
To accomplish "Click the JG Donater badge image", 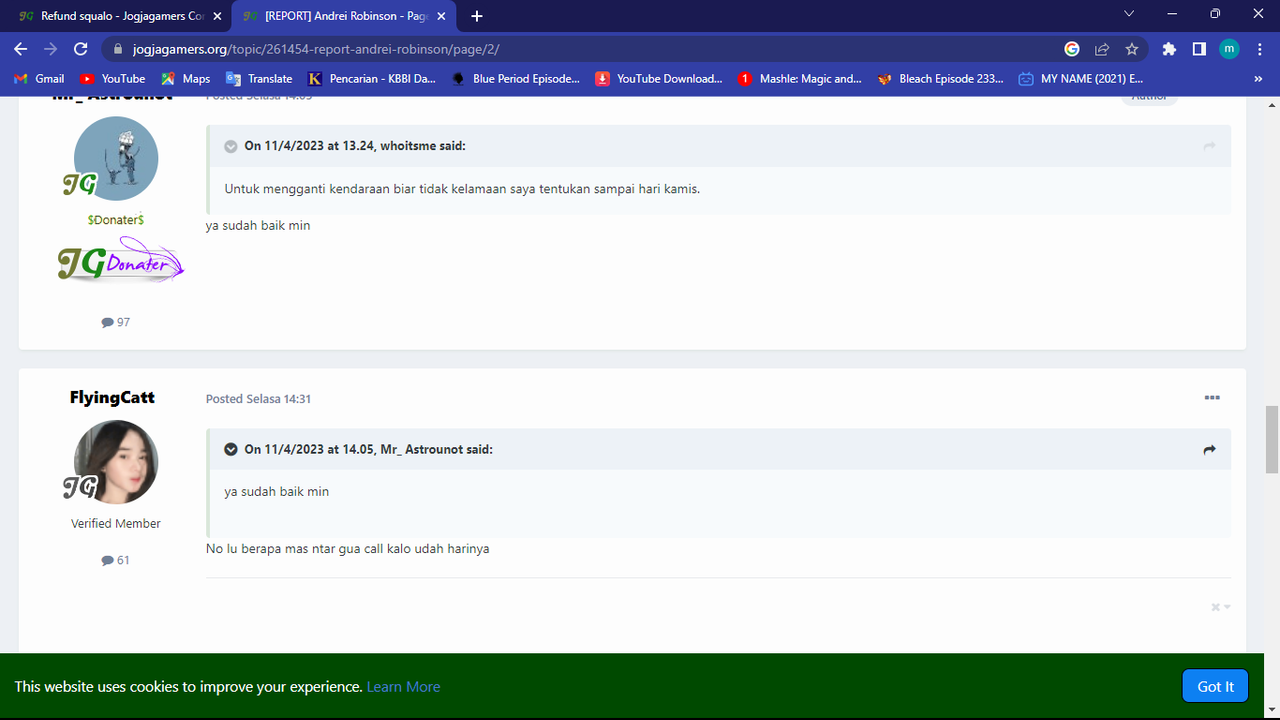I will tap(121, 260).
